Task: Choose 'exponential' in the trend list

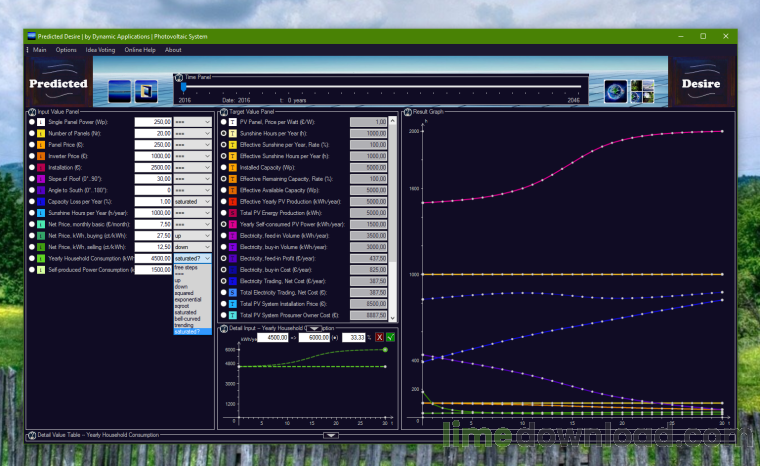Action: (192, 300)
